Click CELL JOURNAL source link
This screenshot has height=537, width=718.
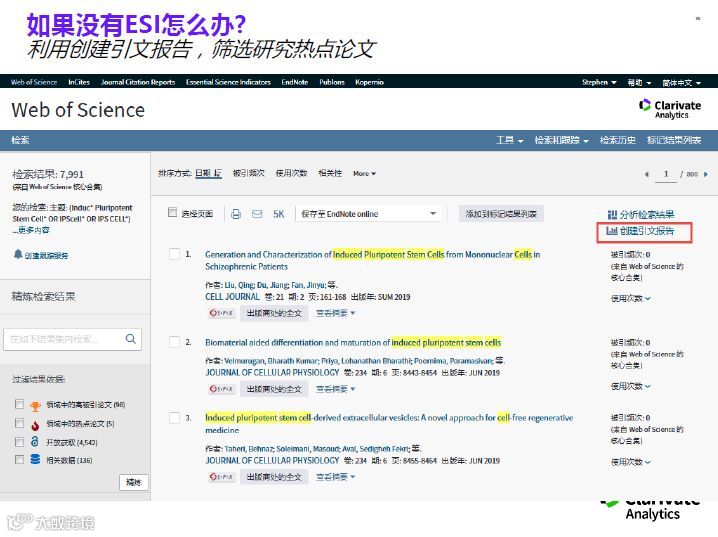tap(232, 297)
